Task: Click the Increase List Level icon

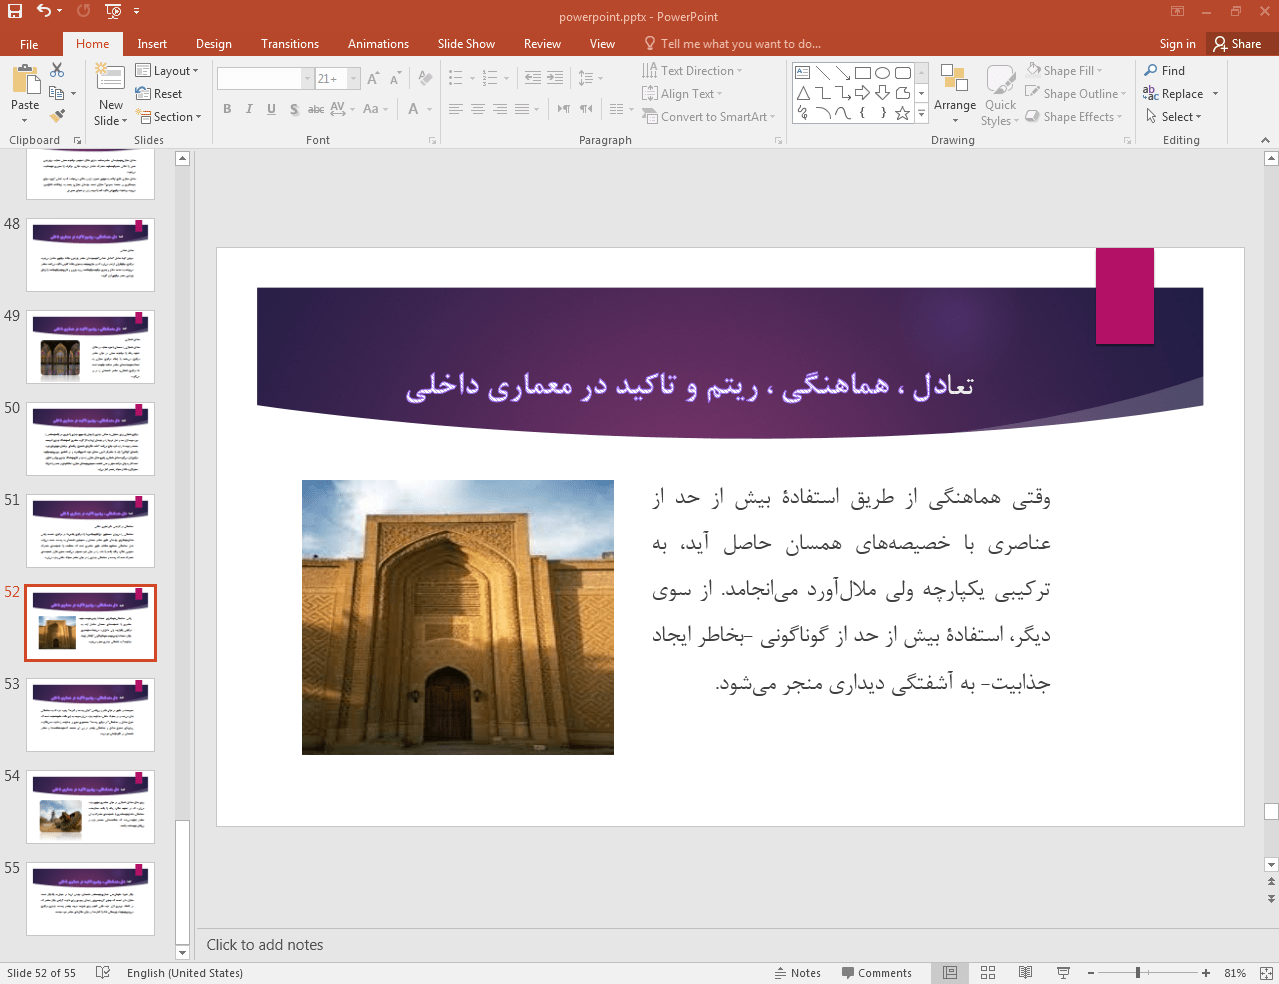Action: tap(555, 78)
